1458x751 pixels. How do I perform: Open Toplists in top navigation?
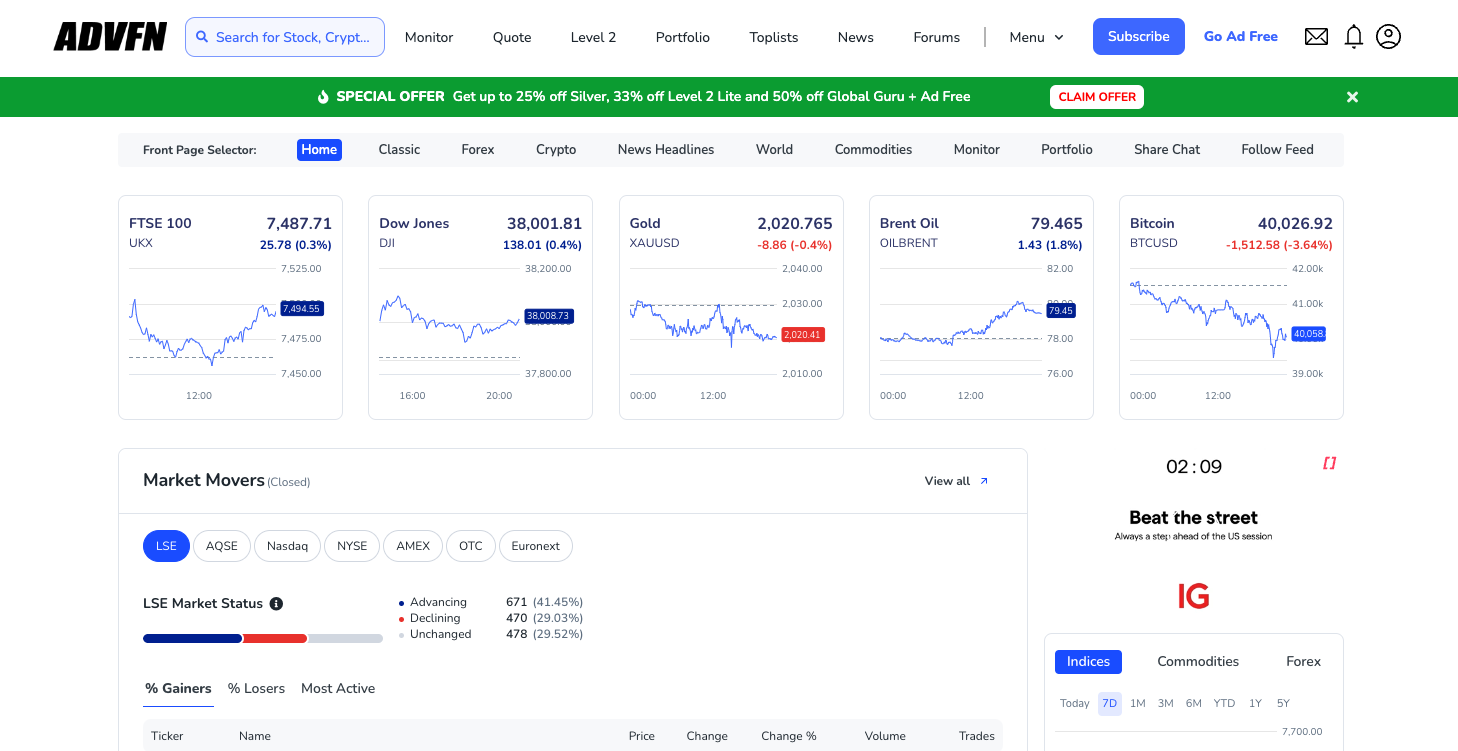774,37
